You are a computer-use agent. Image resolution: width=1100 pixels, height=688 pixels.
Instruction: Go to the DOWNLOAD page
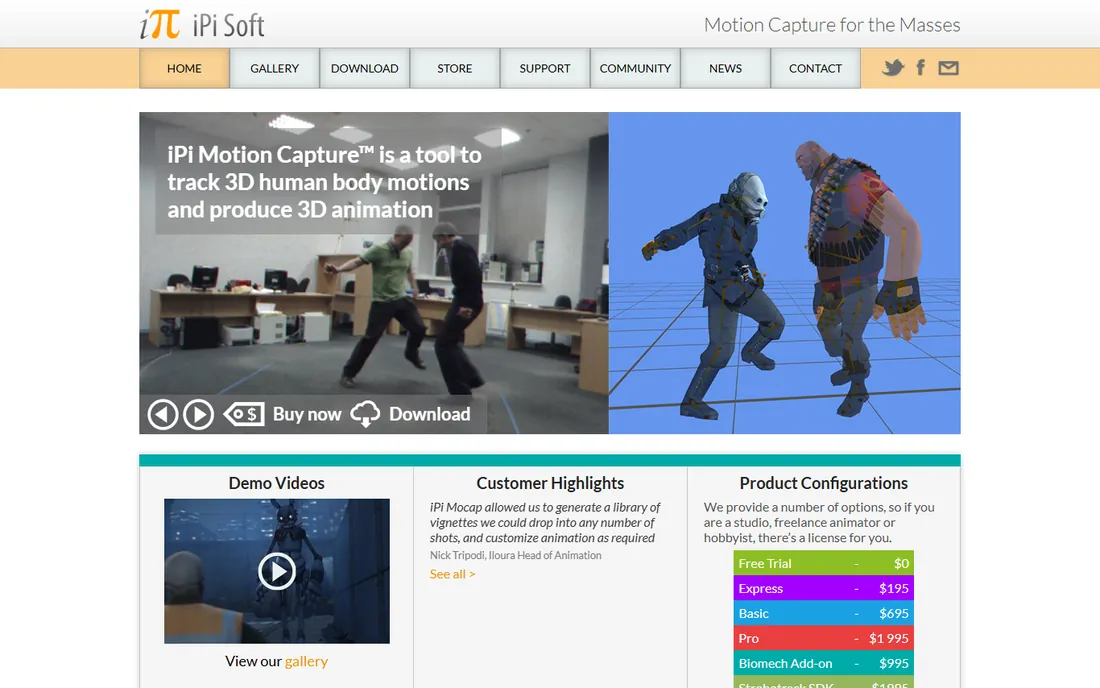(365, 68)
